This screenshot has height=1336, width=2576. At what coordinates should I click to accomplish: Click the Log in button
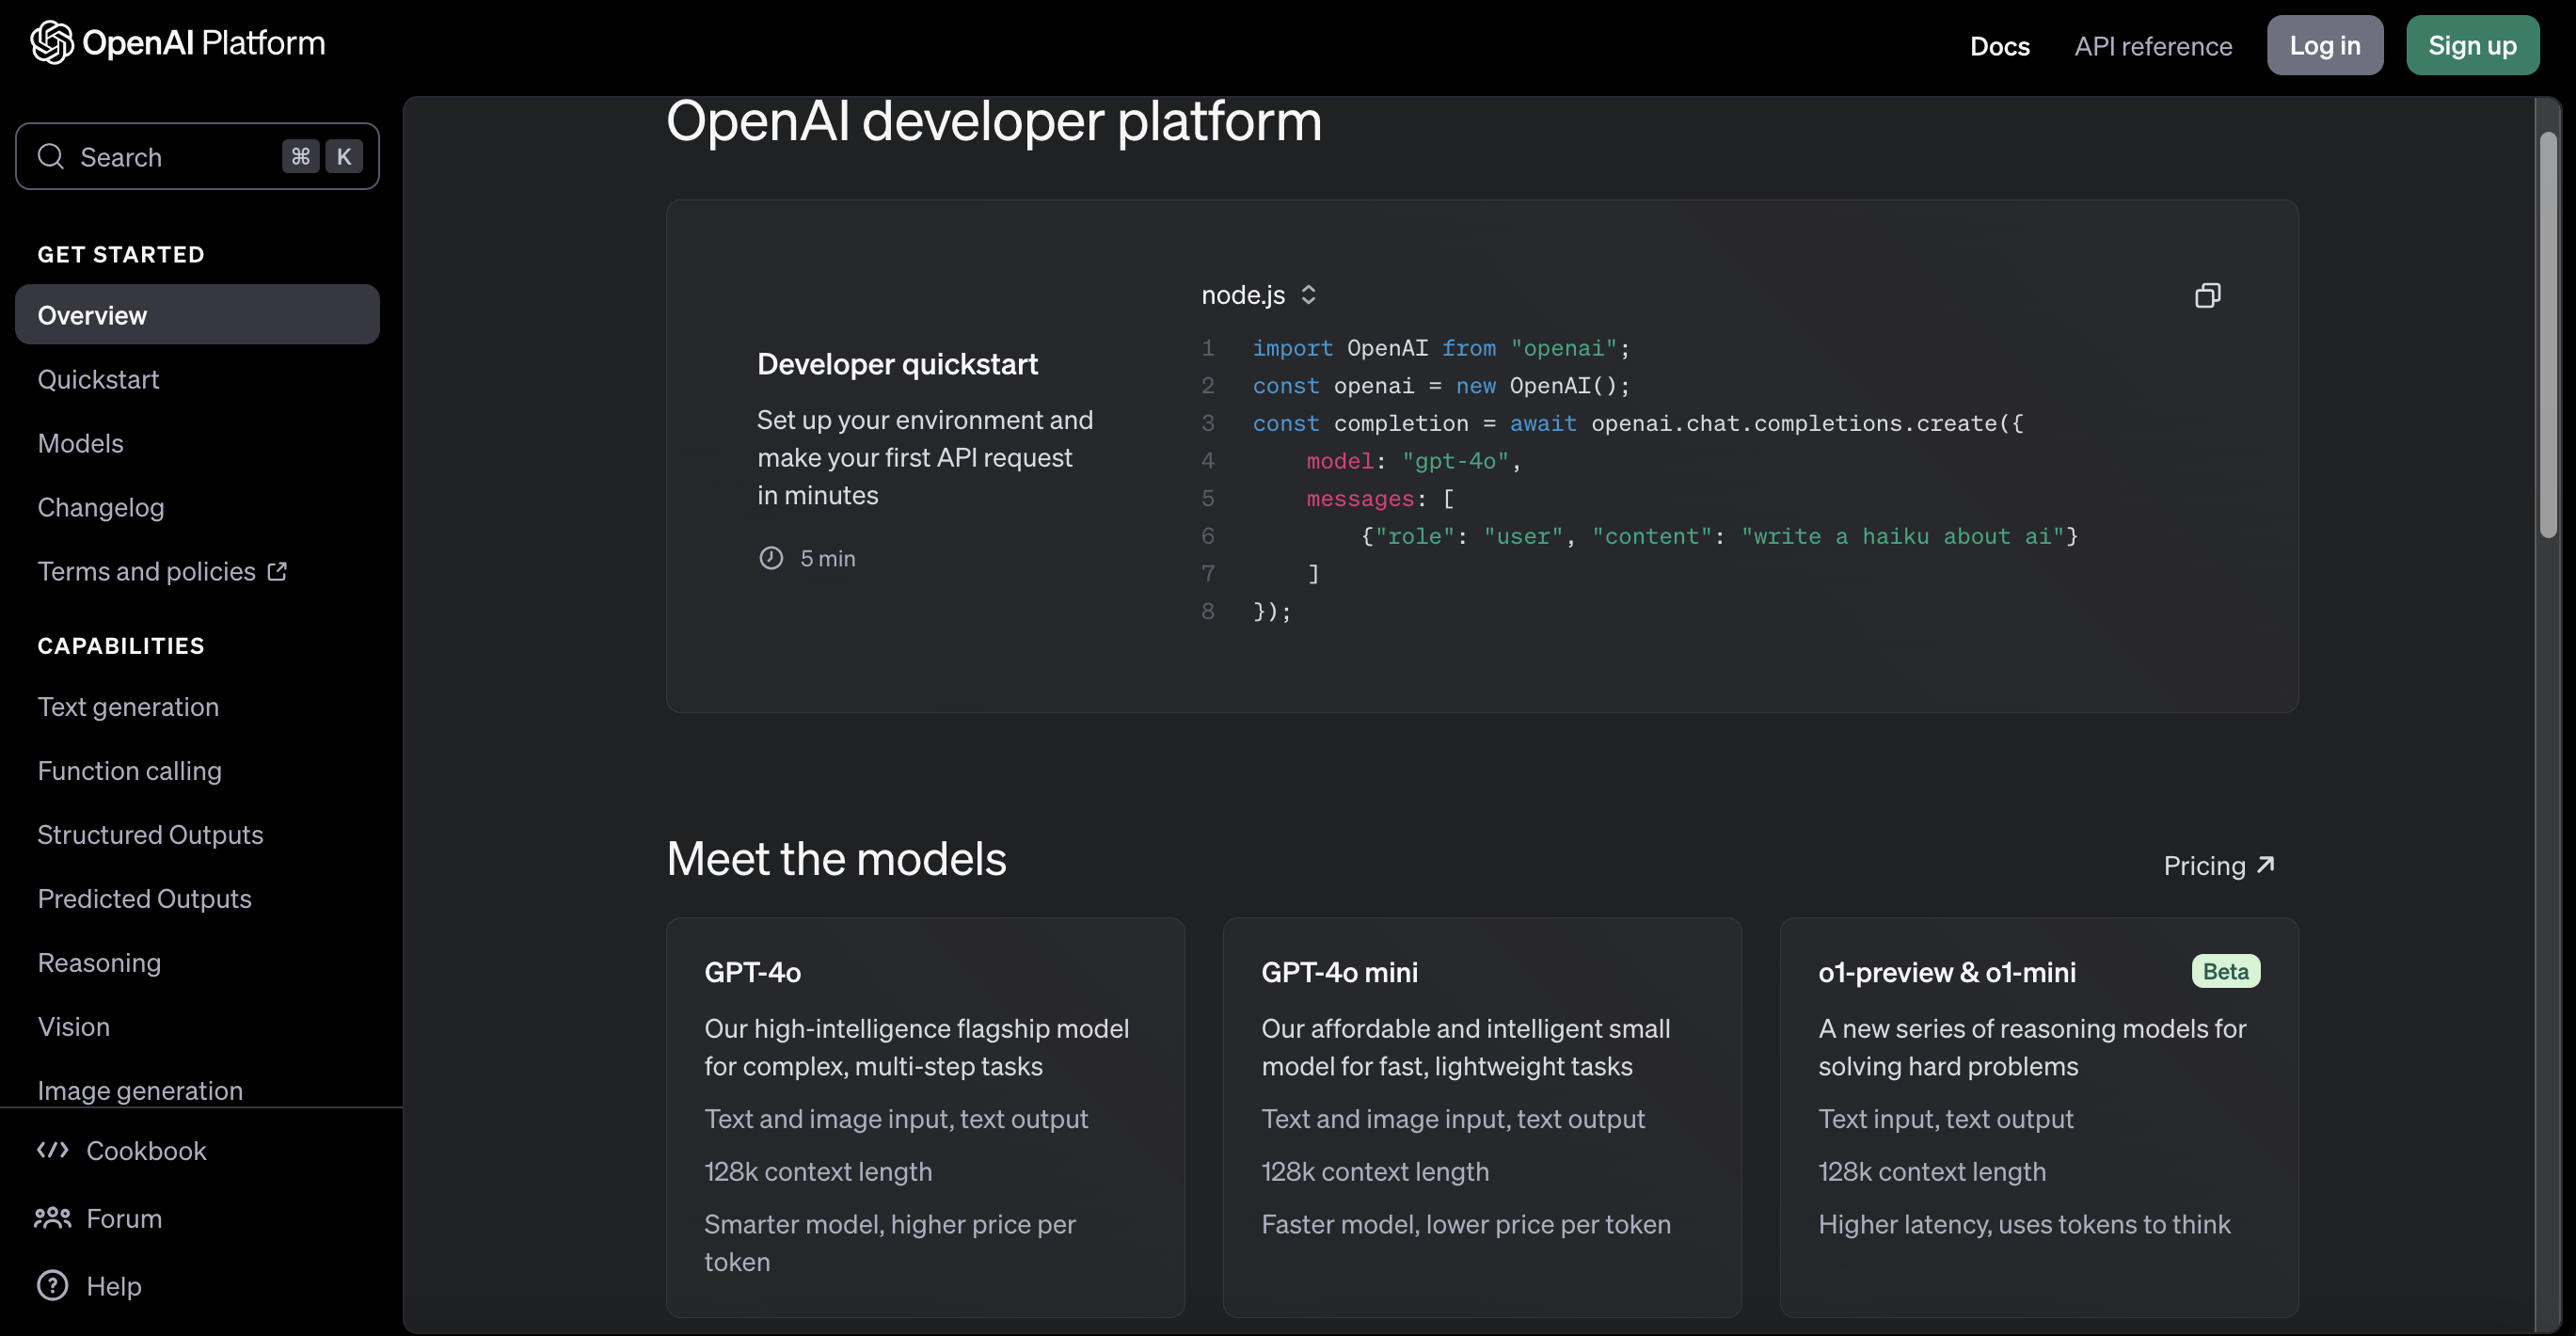(x=2324, y=45)
